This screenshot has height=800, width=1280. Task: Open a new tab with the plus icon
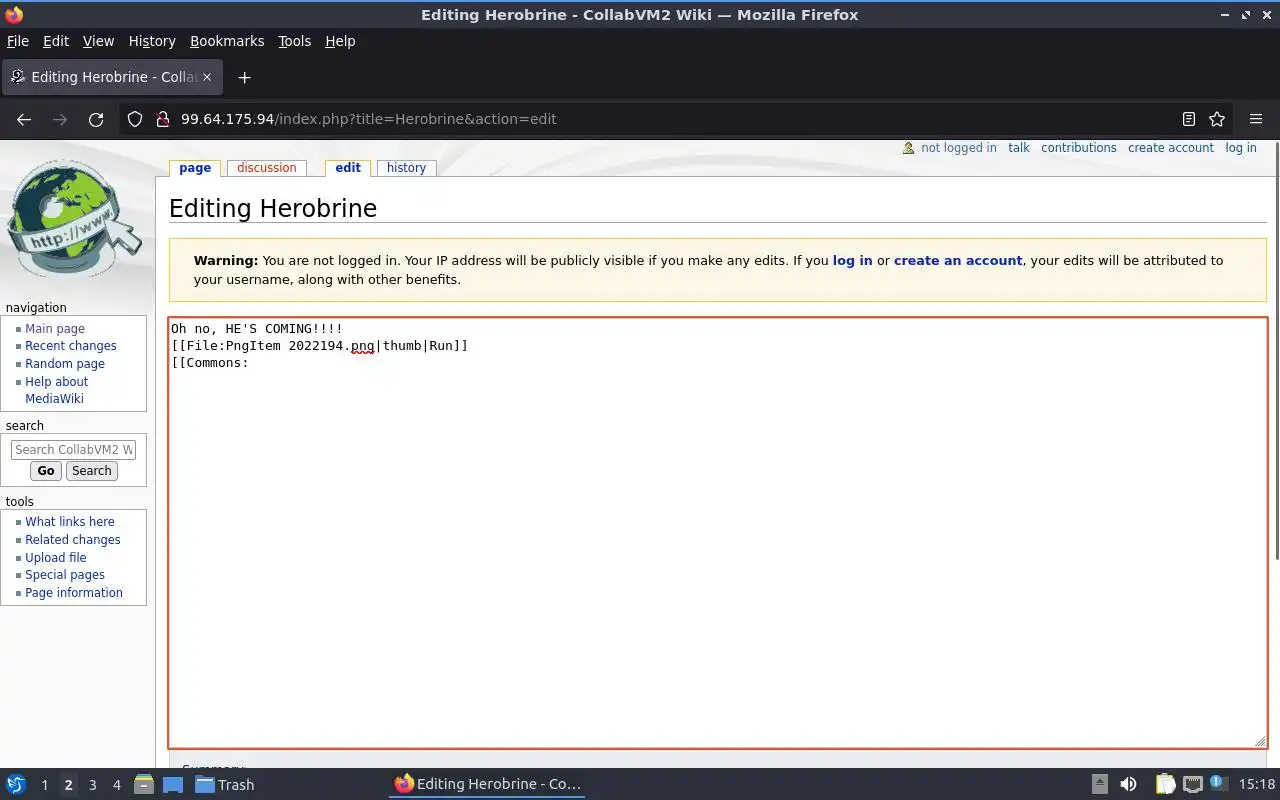click(244, 77)
